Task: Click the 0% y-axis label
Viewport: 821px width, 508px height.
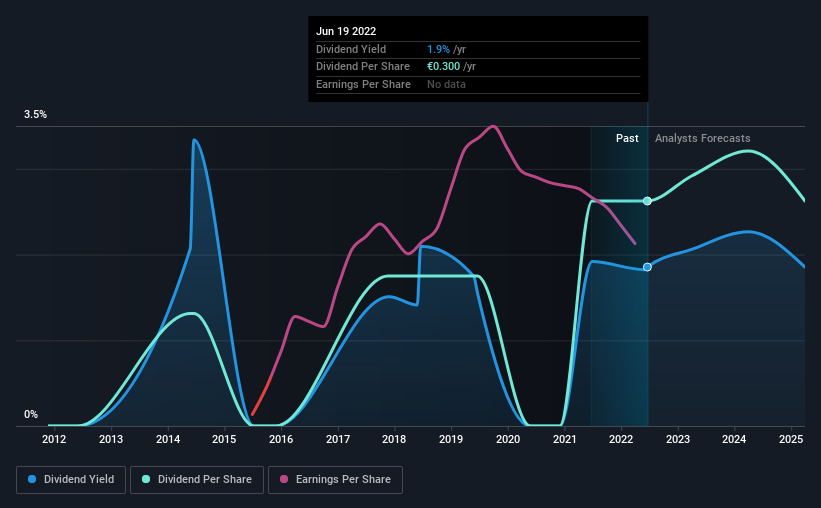Action: (31, 414)
